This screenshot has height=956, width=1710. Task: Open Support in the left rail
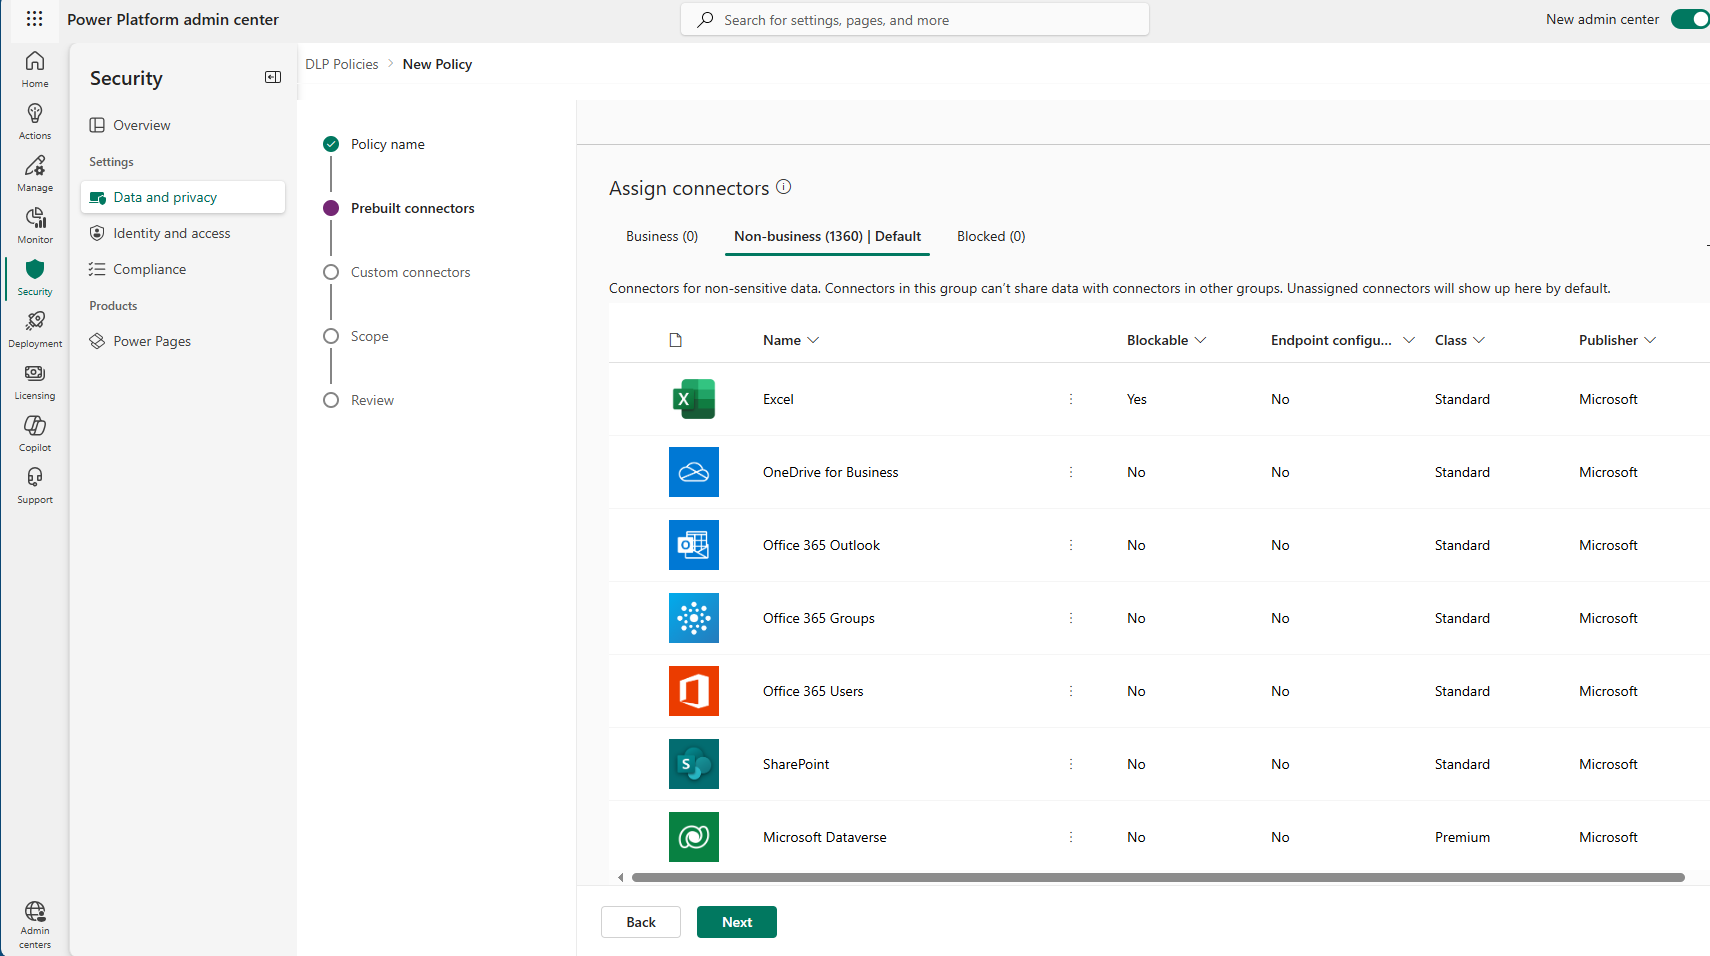tap(35, 486)
